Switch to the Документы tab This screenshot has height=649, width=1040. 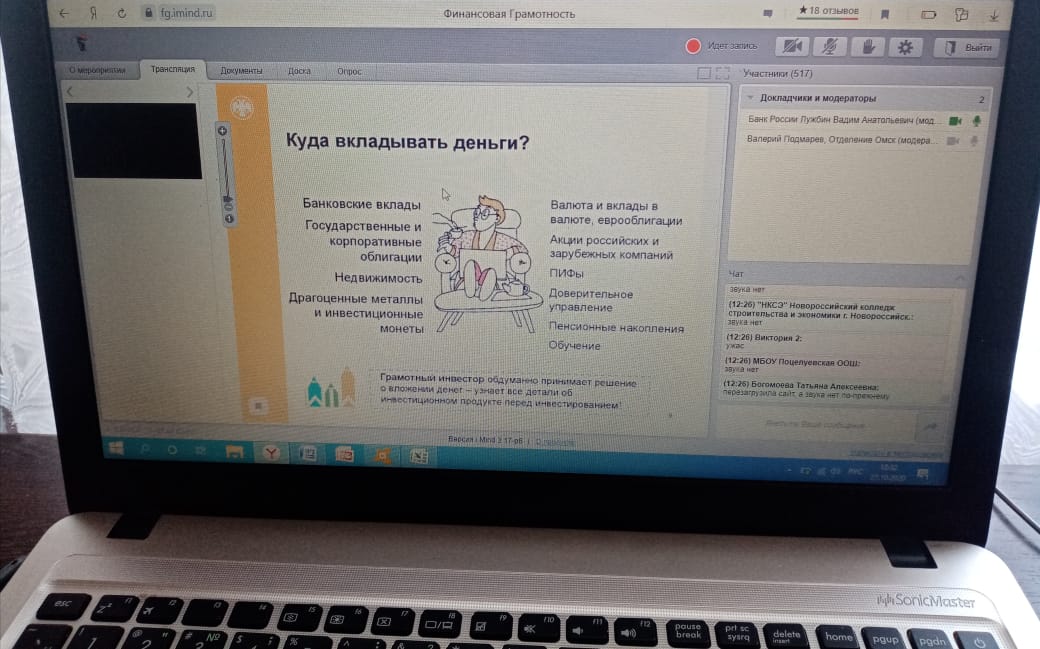[241, 71]
